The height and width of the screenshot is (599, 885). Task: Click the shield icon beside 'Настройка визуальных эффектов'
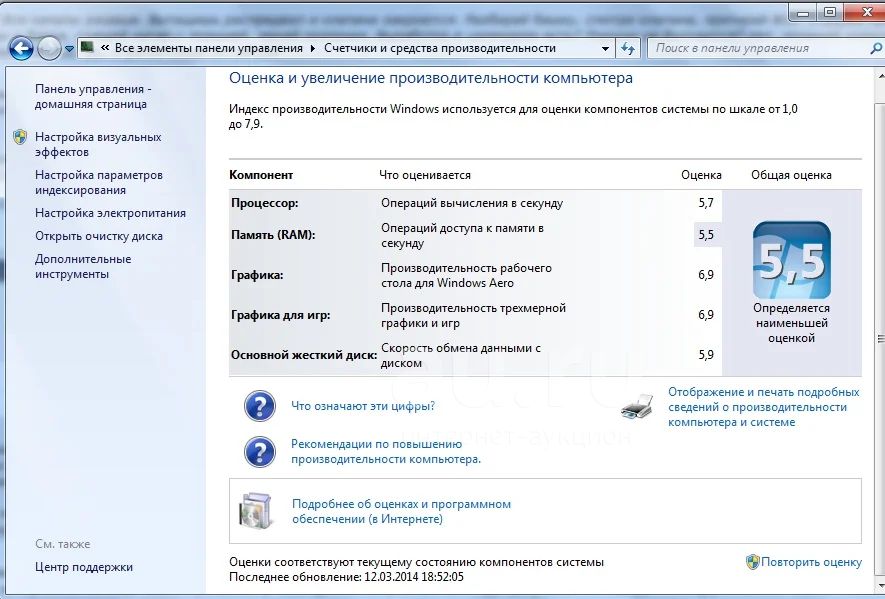[20, 137]
